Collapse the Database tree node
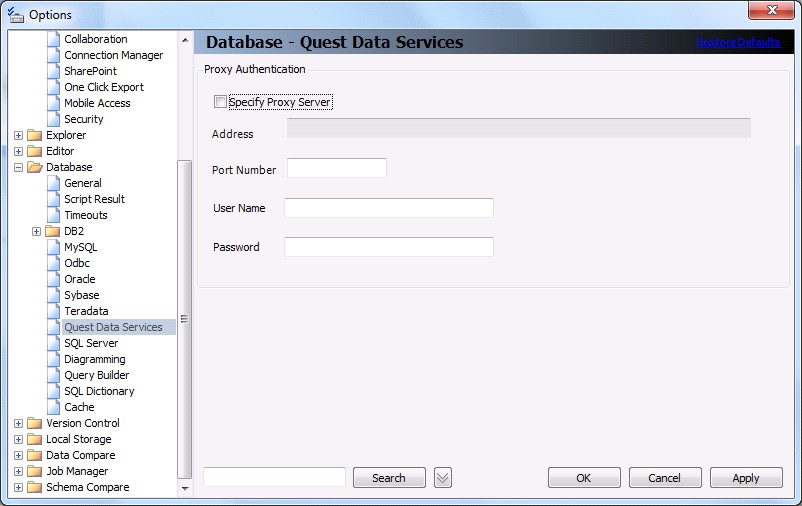802x506 pixels. pyautogui.click(x=18, y=167)
